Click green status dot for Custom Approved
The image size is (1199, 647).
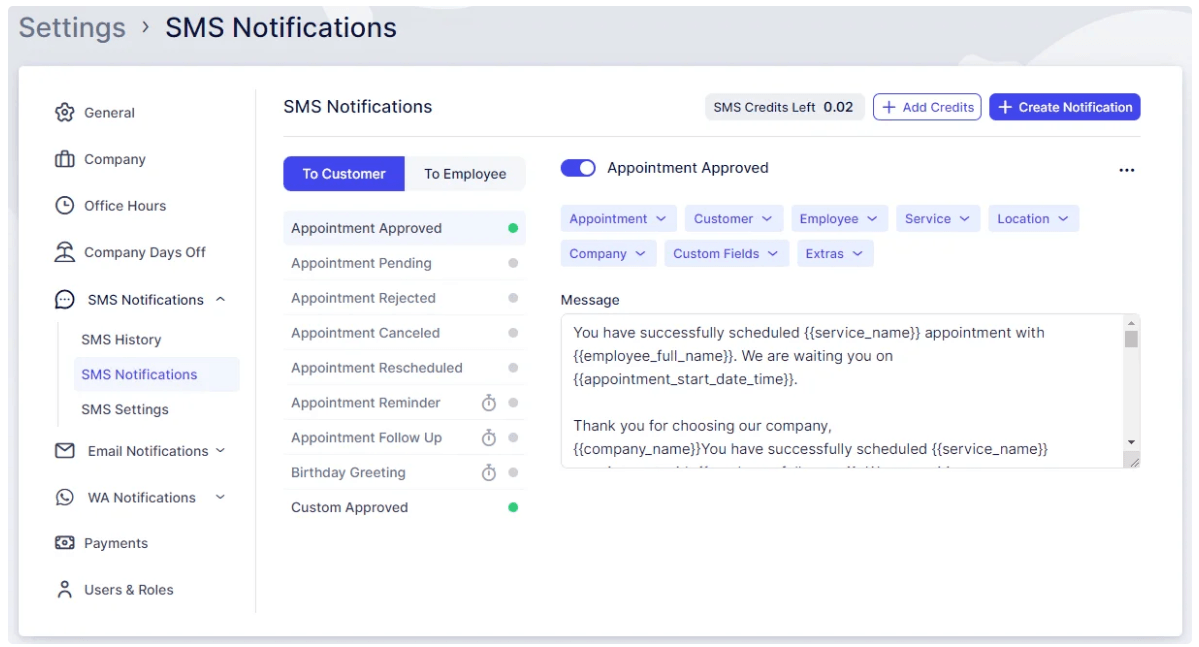513,507
